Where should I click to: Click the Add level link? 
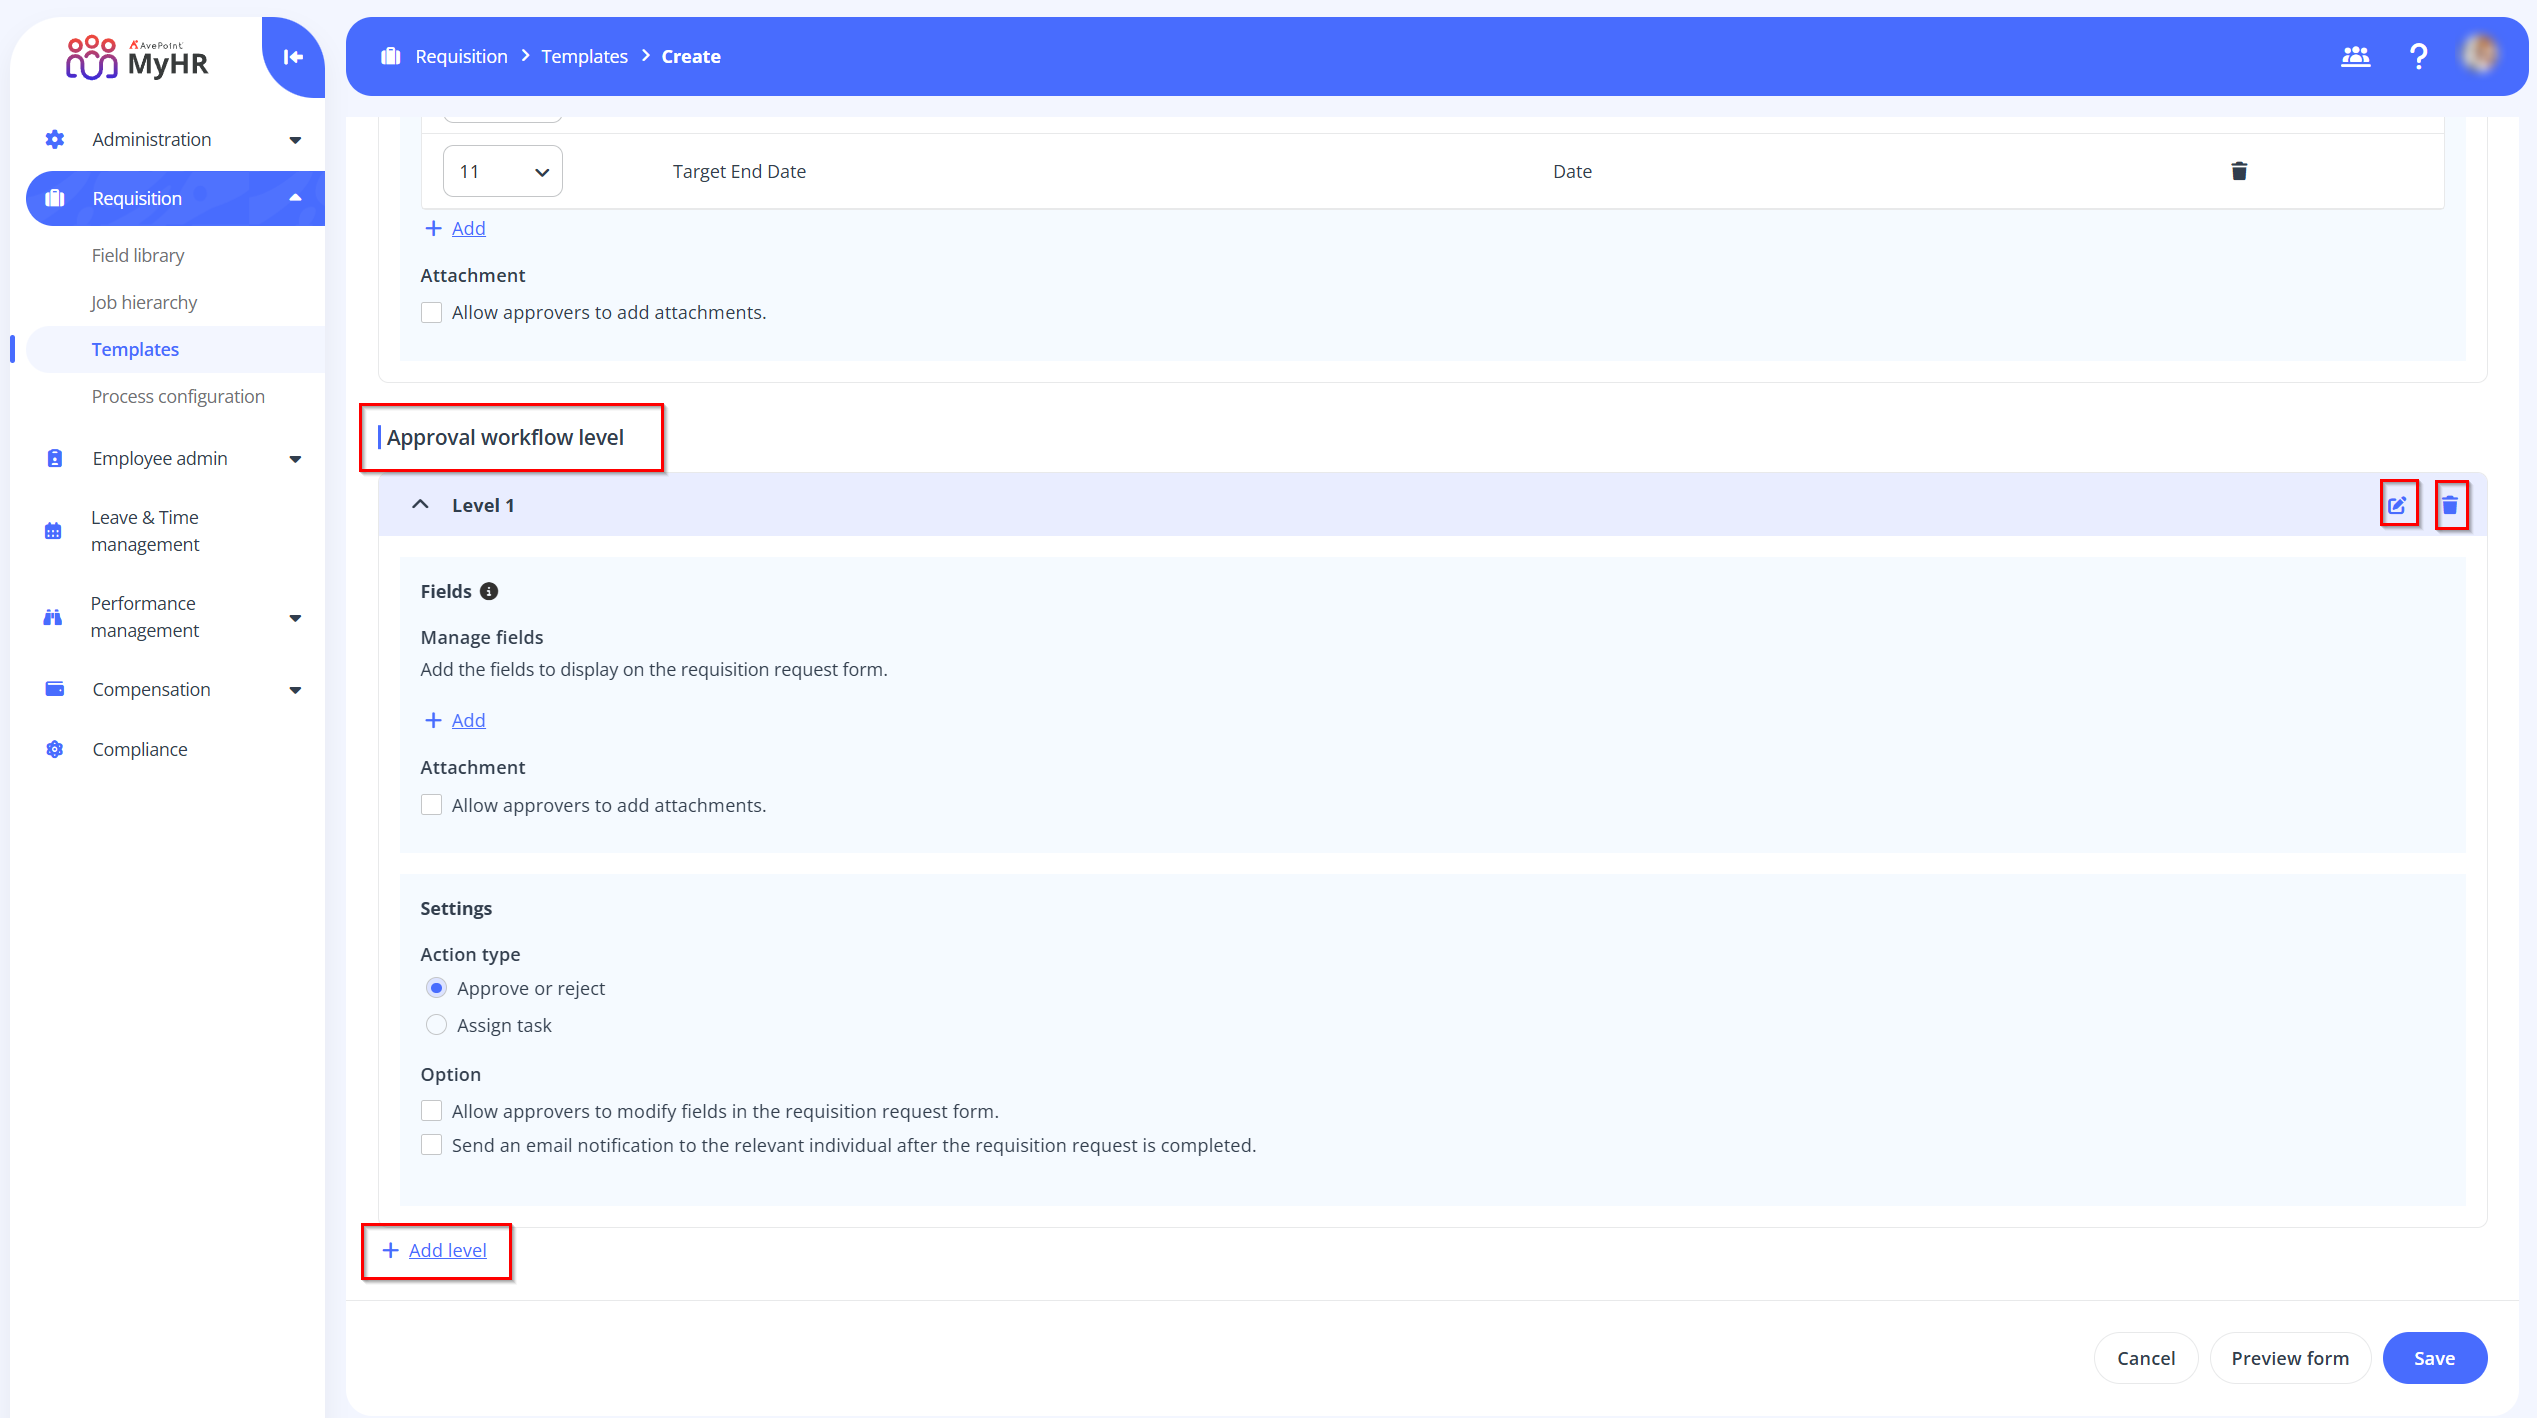tap(447, 1250)
